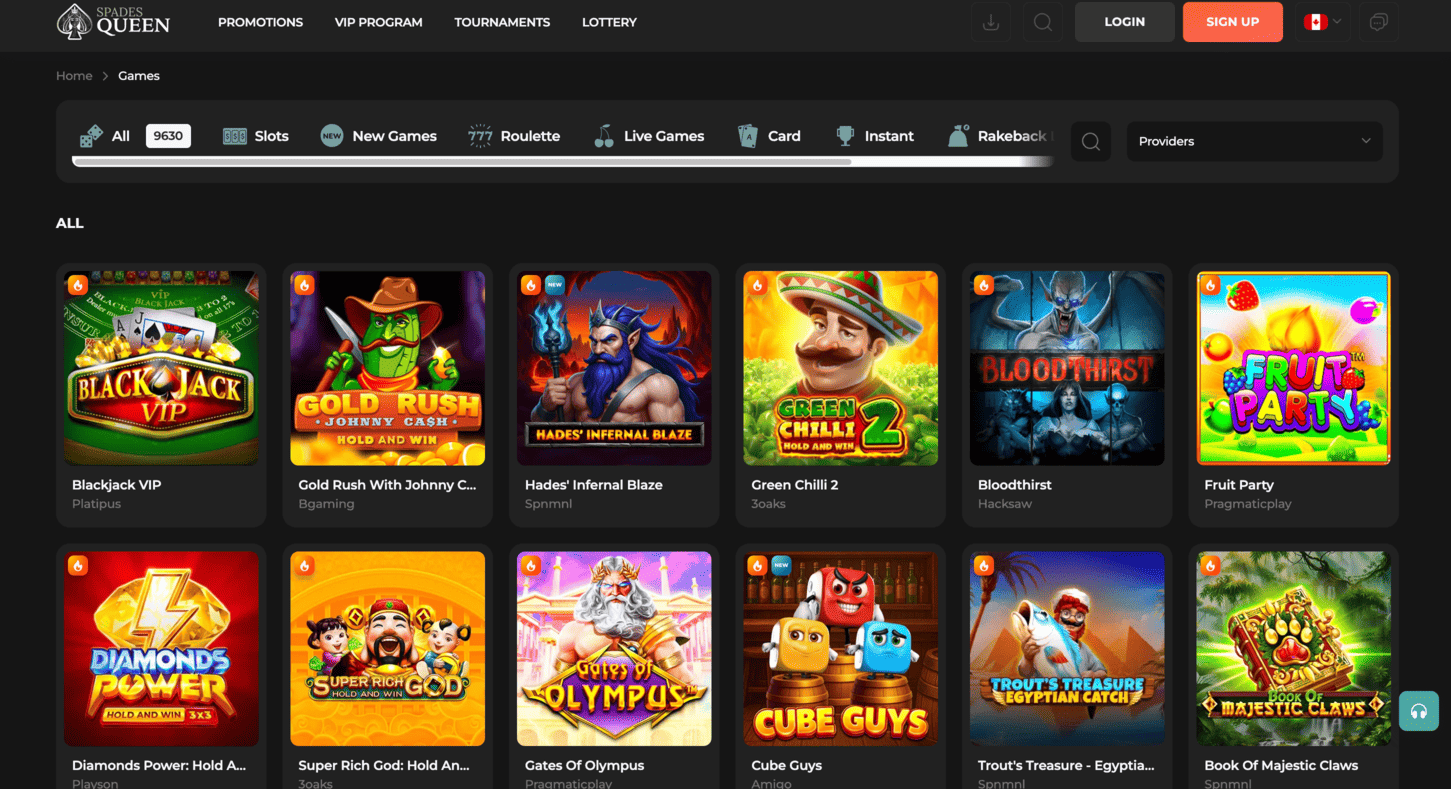Click the Bgaming provider text
The height and width of the screenshot is (789, 1451).
[x=326, y=504]
